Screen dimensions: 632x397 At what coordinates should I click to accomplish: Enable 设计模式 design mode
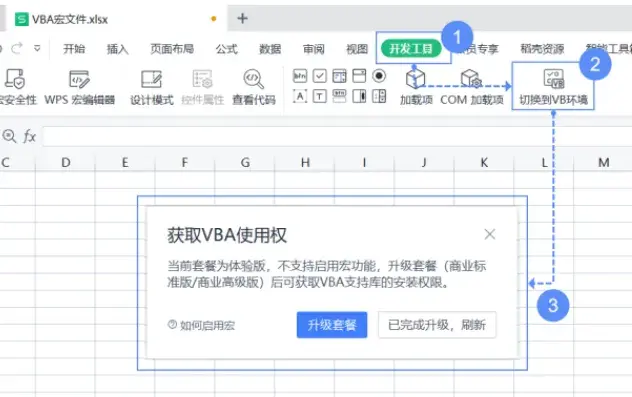tap(152, 88)
